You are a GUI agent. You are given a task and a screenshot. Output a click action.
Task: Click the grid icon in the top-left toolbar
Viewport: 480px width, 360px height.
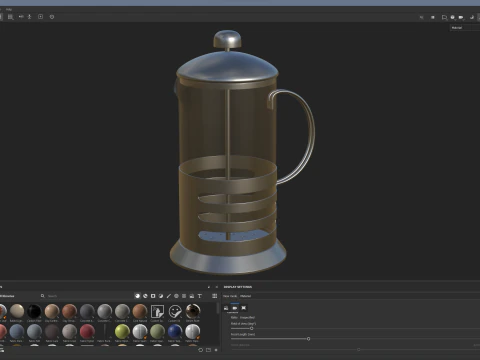coord(11,17)
